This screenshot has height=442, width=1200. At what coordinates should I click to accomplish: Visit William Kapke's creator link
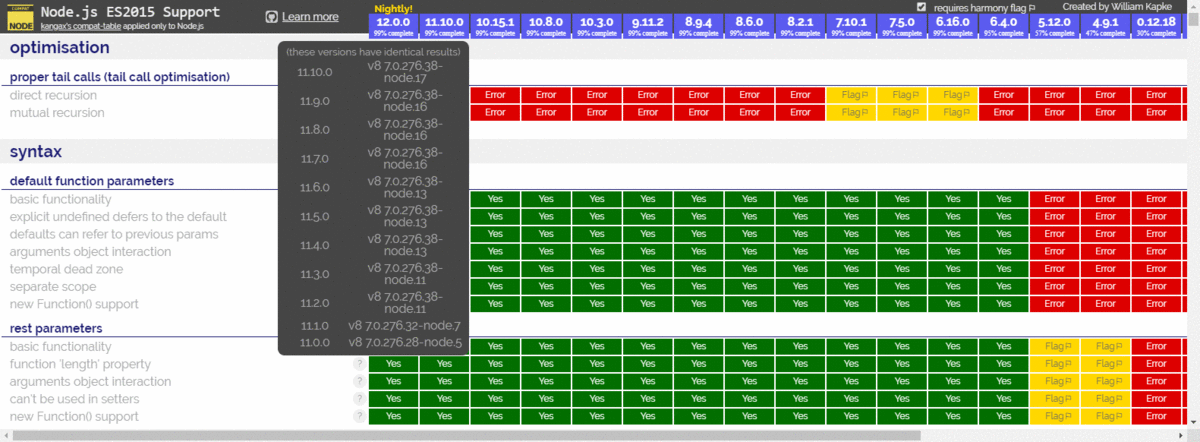(1117, 6)
